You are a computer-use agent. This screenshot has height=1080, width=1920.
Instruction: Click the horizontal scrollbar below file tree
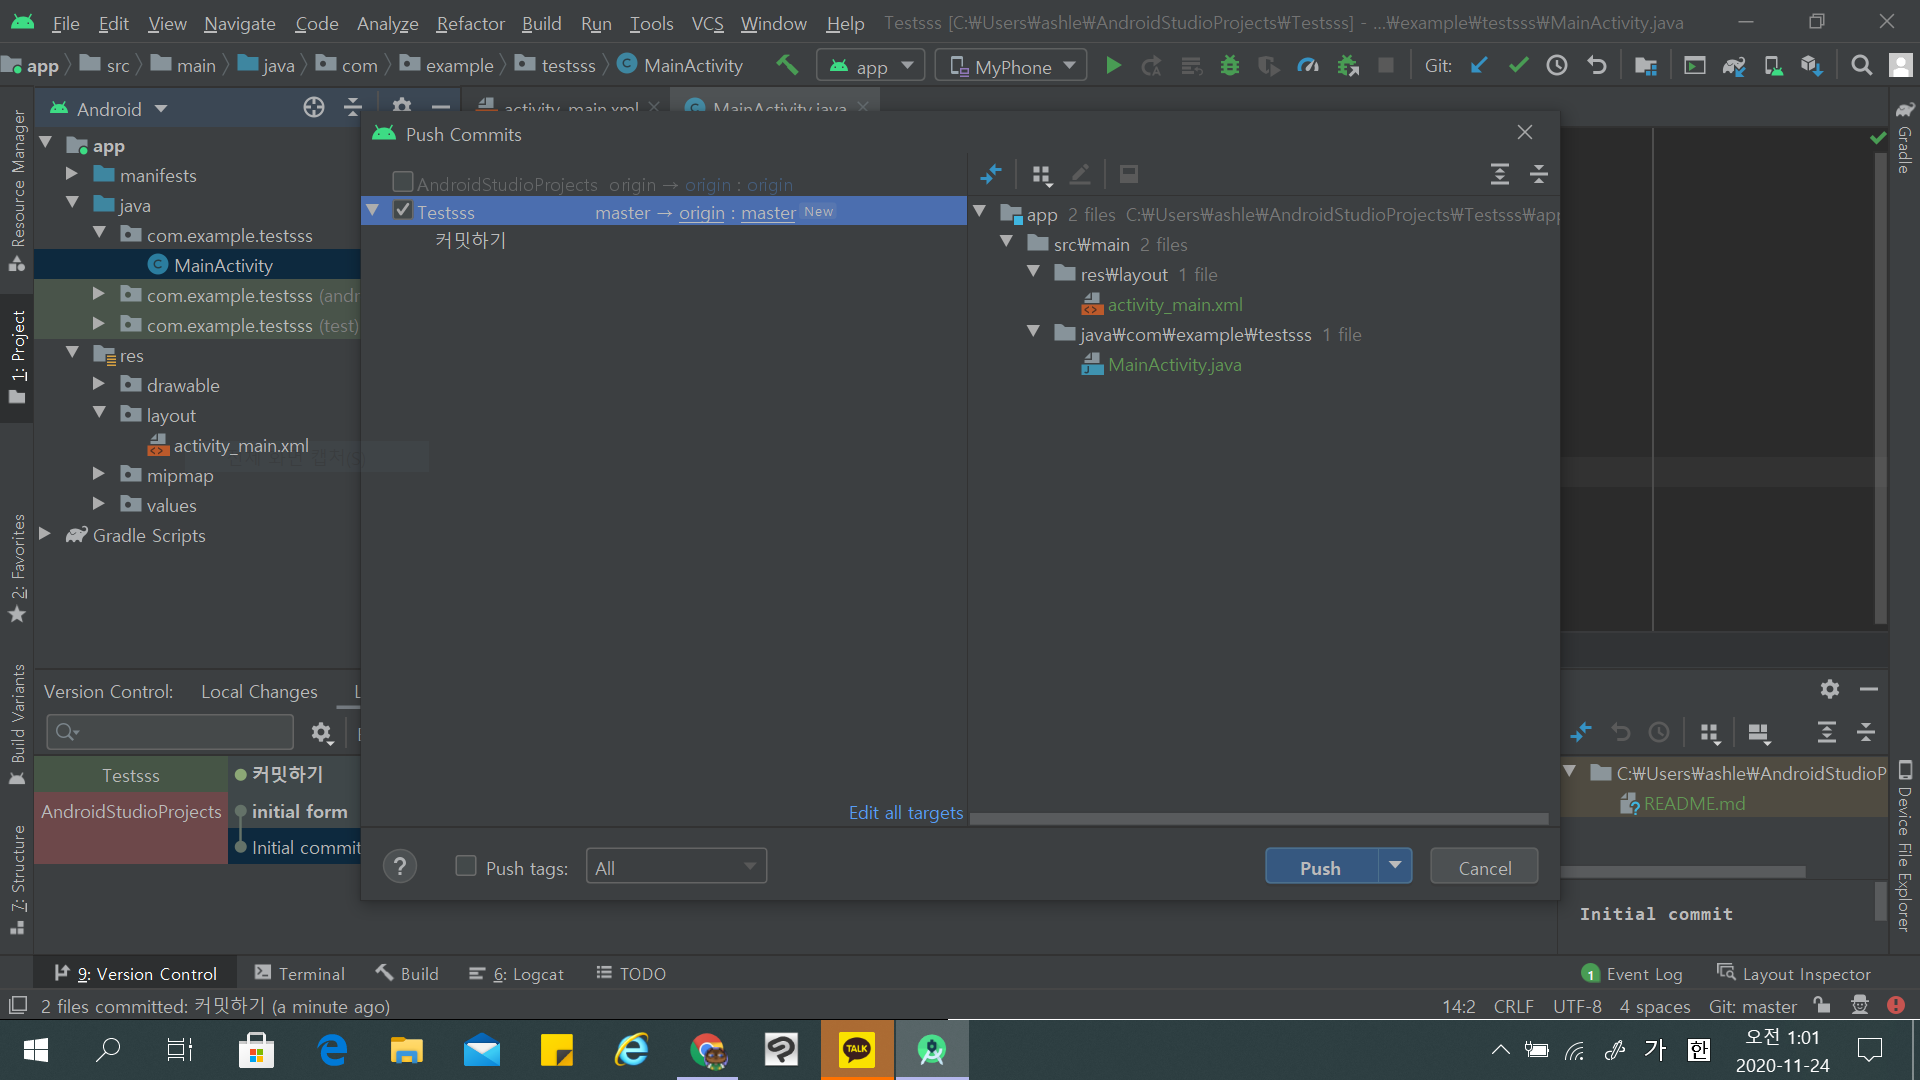tap(1258, 819)
